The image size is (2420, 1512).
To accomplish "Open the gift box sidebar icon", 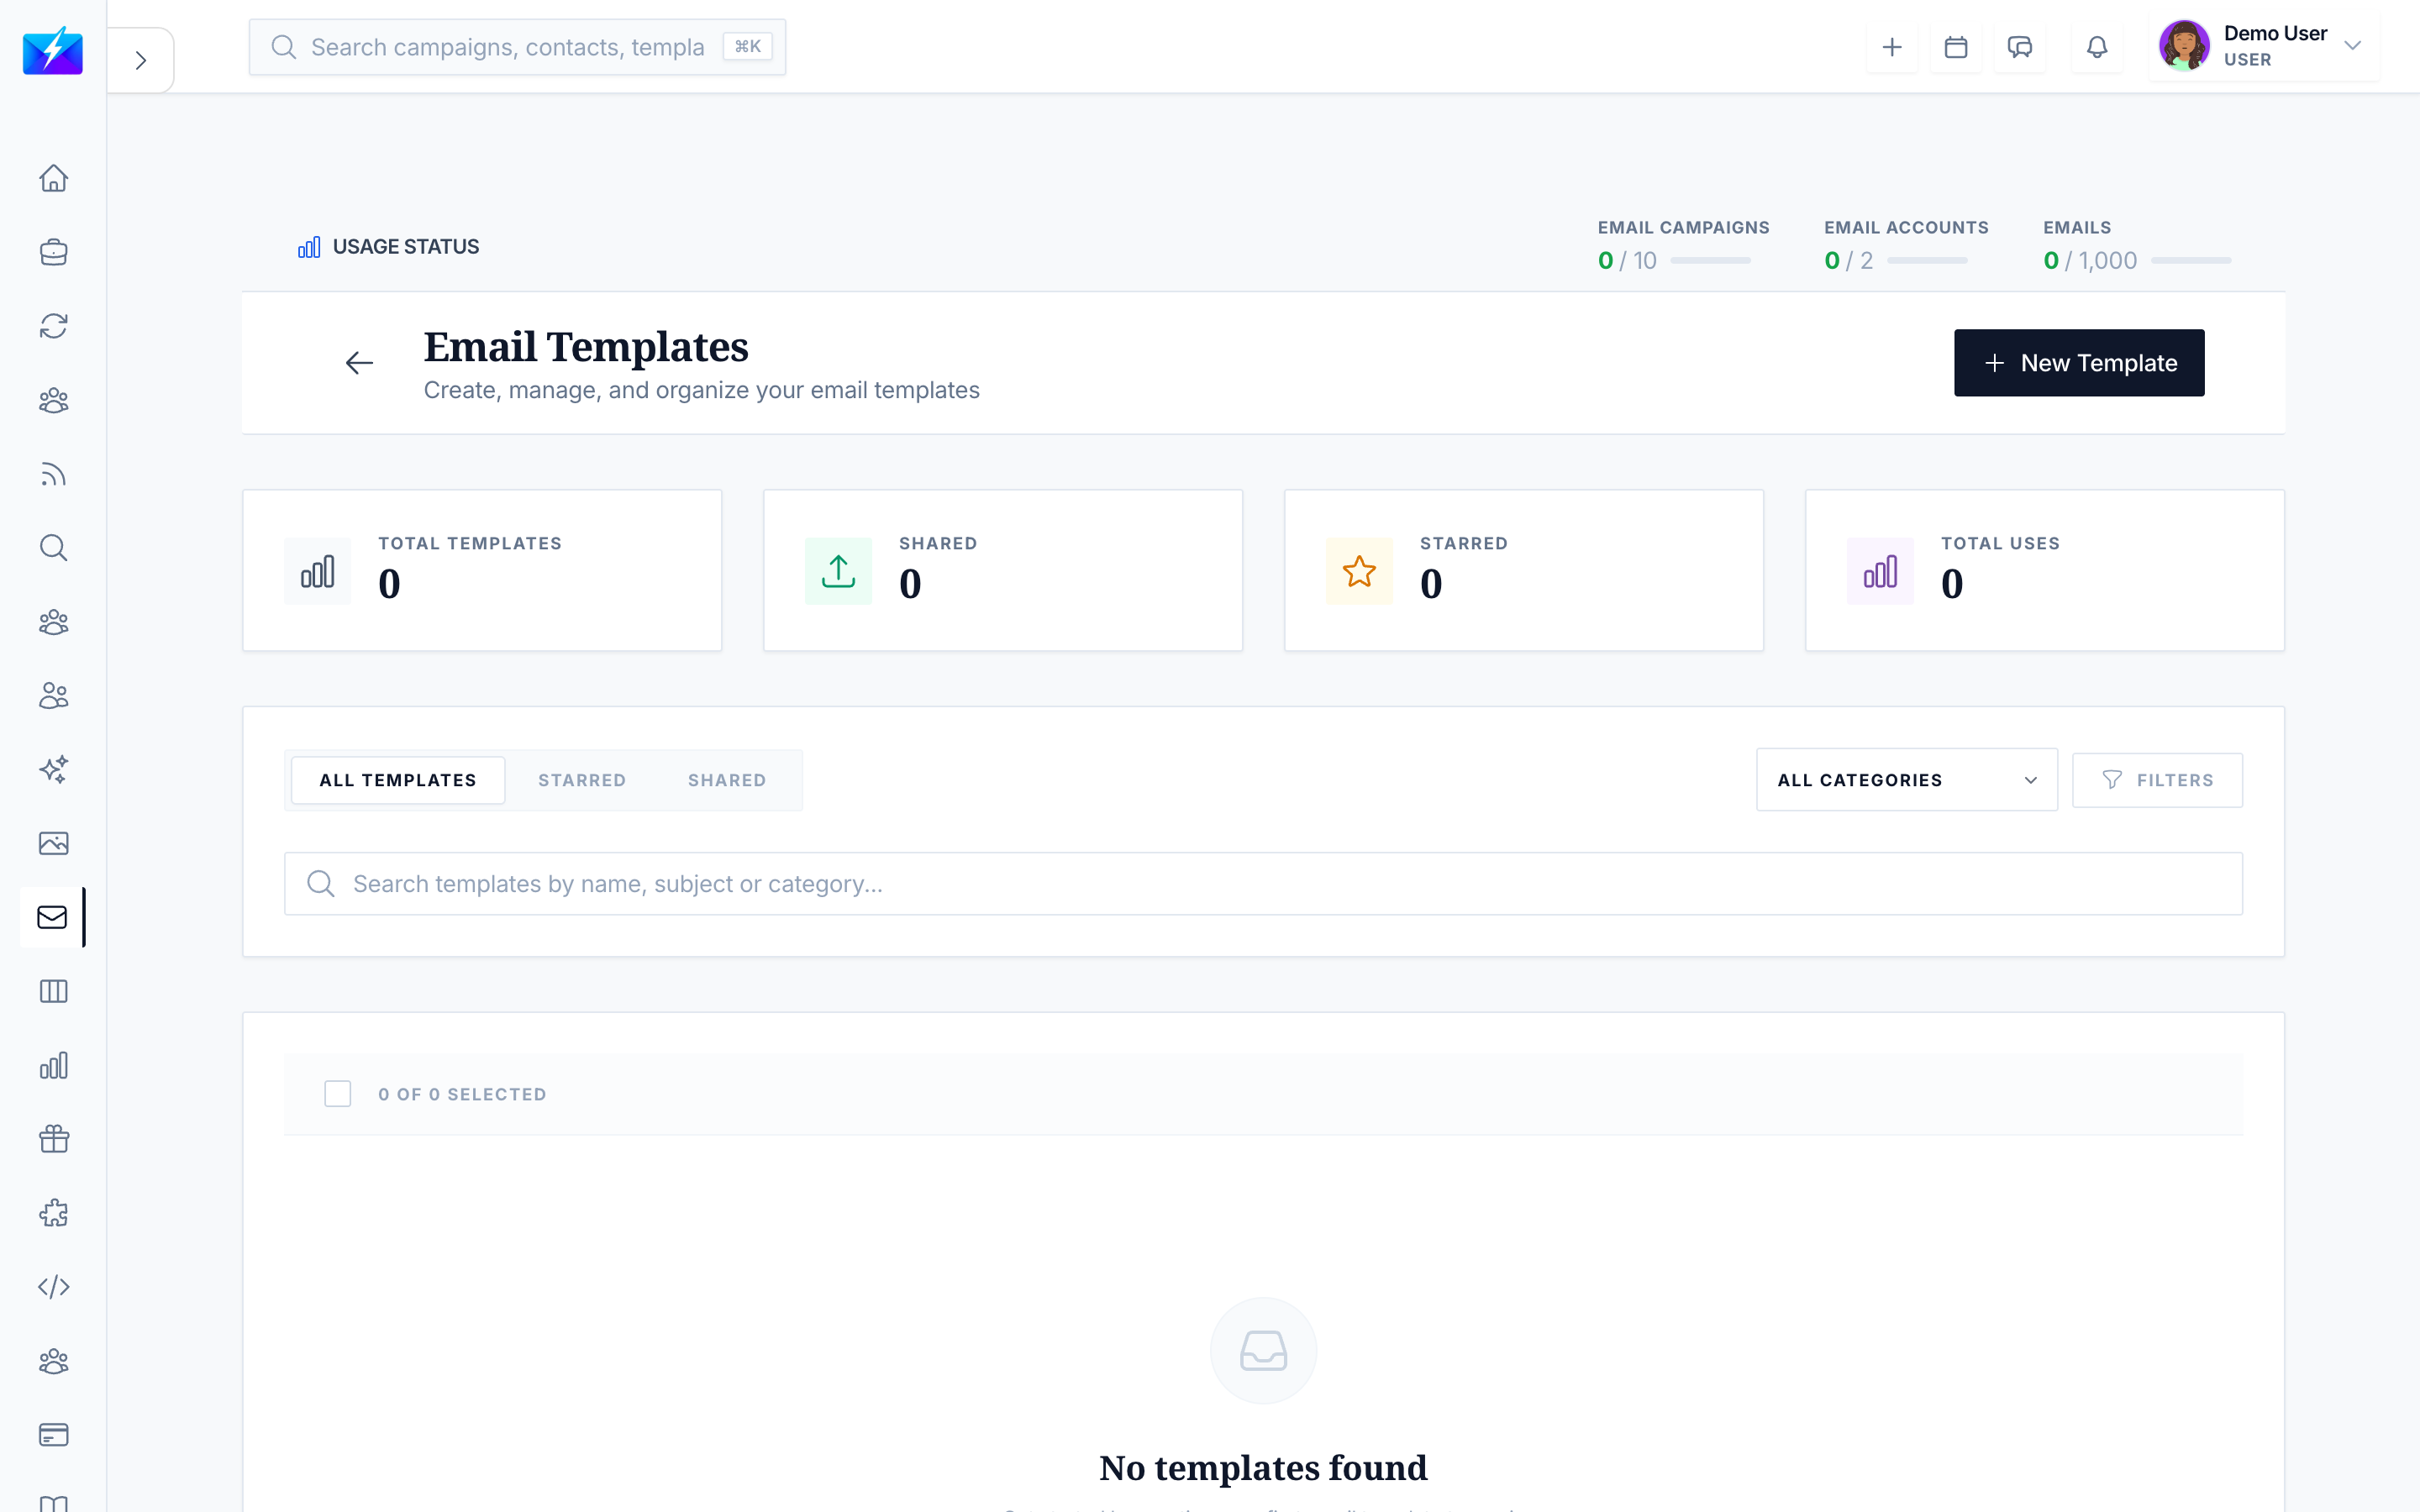I will 53,1139.
